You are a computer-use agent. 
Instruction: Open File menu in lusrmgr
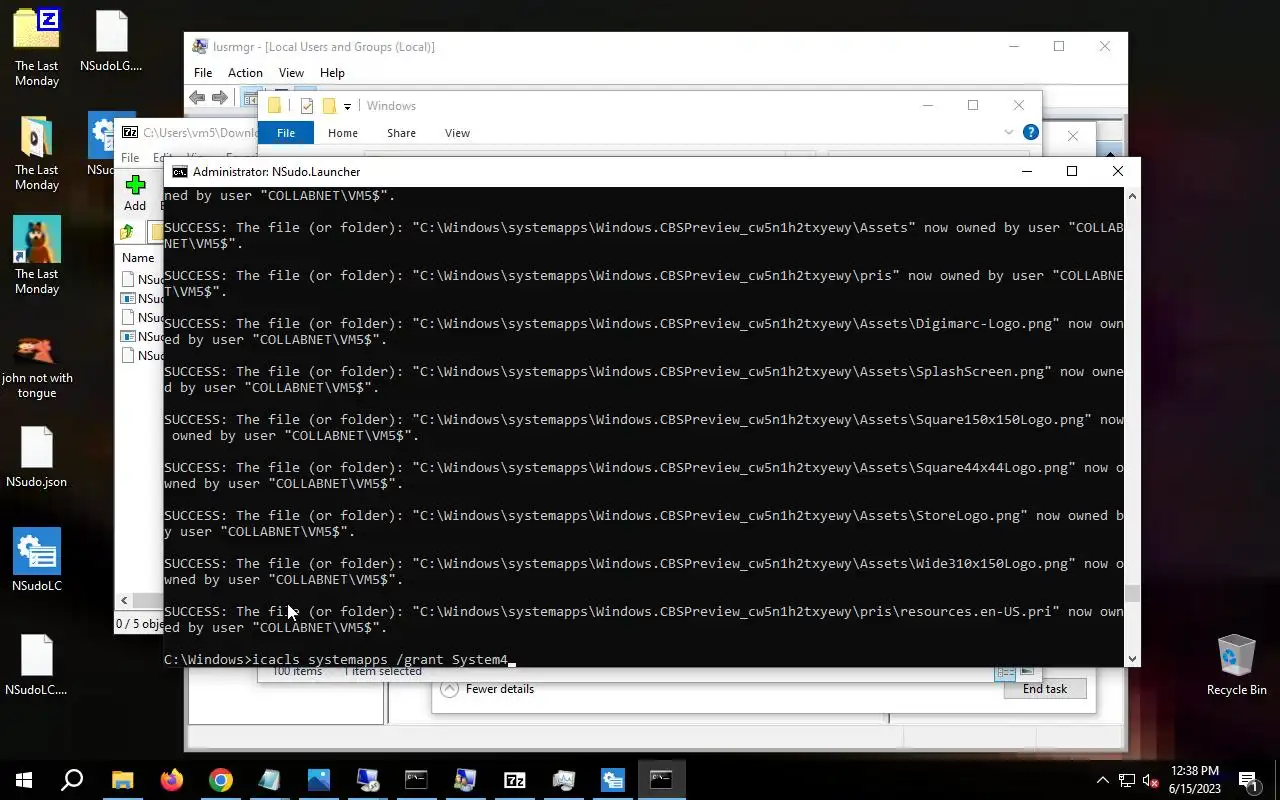tap(203, 72)
